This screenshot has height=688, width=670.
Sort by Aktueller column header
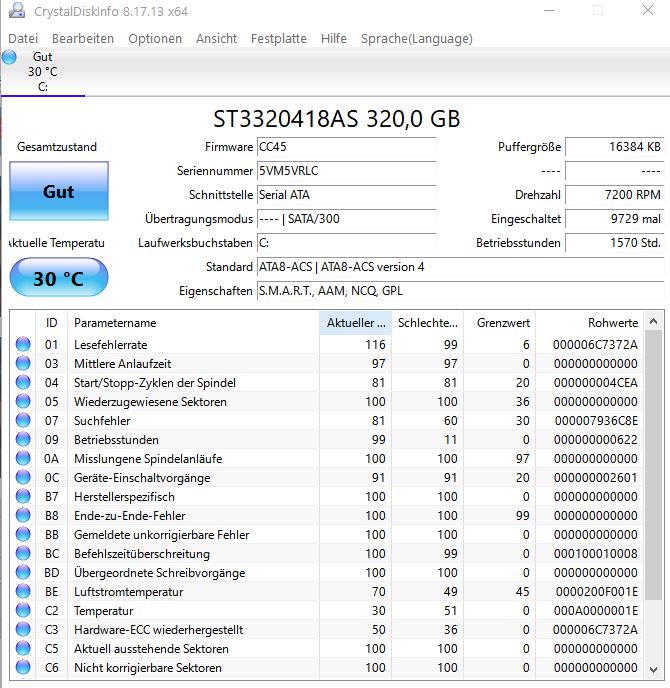pyautogui.click(x=355, y=323)
